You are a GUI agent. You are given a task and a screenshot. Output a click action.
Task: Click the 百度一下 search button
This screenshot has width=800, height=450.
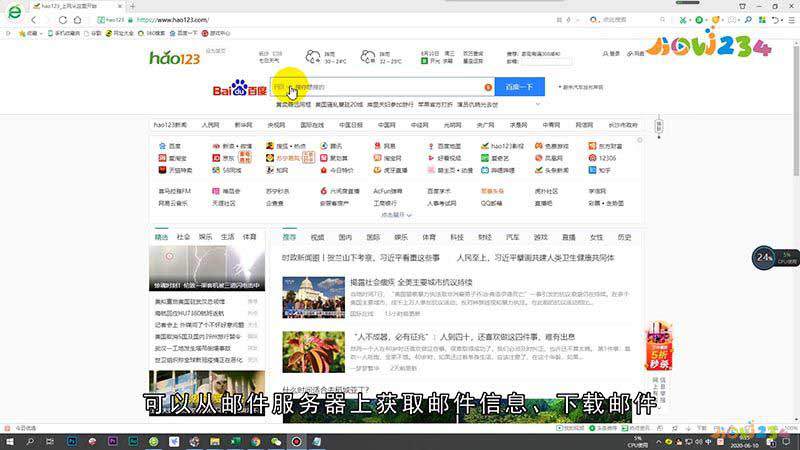coord(519,87)
